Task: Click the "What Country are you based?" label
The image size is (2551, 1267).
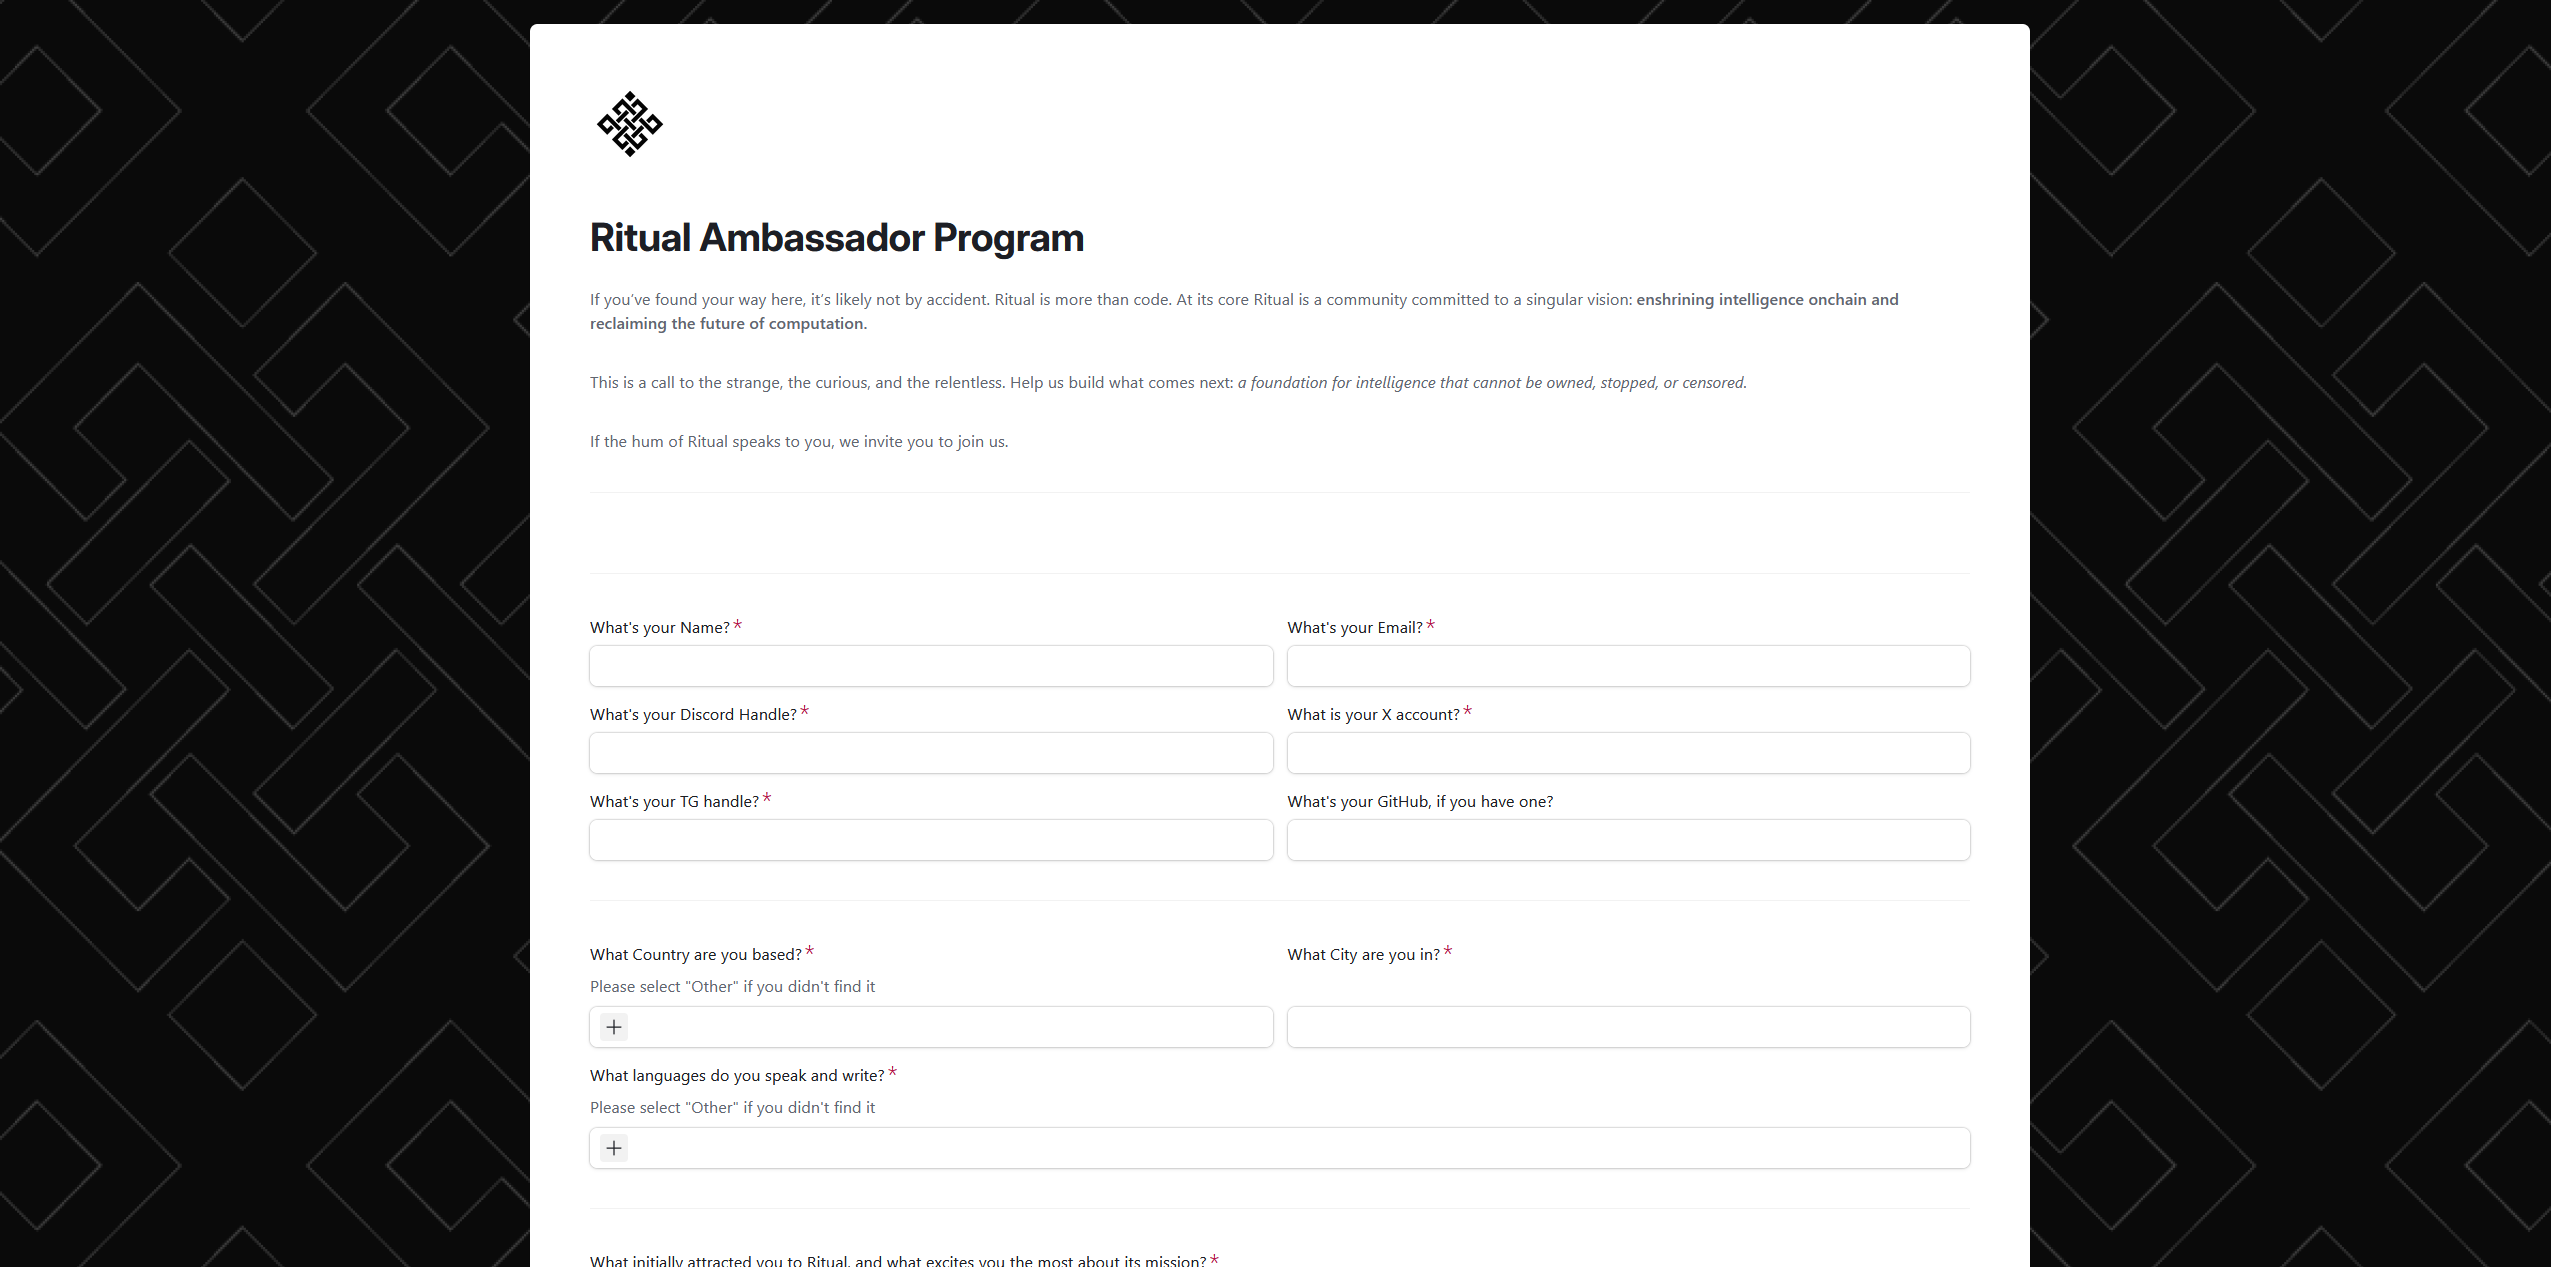Action: pyautogui.click(x=695, y=955)
